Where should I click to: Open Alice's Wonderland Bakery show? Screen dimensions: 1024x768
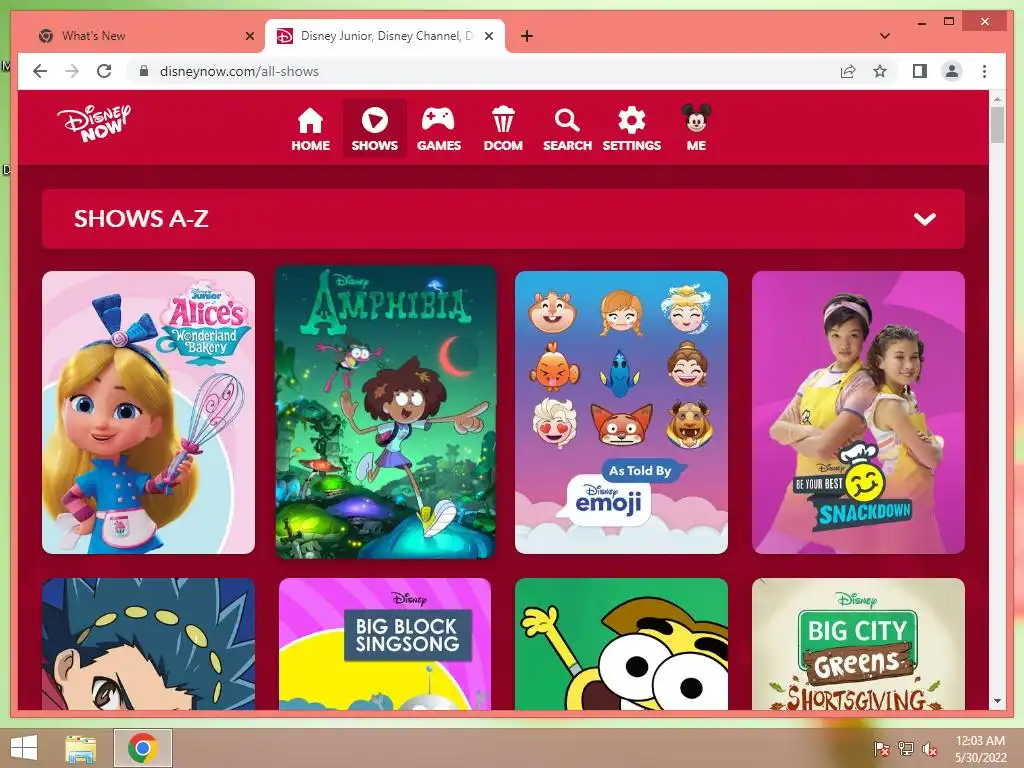pyautogui.click(x=148, y=412)
